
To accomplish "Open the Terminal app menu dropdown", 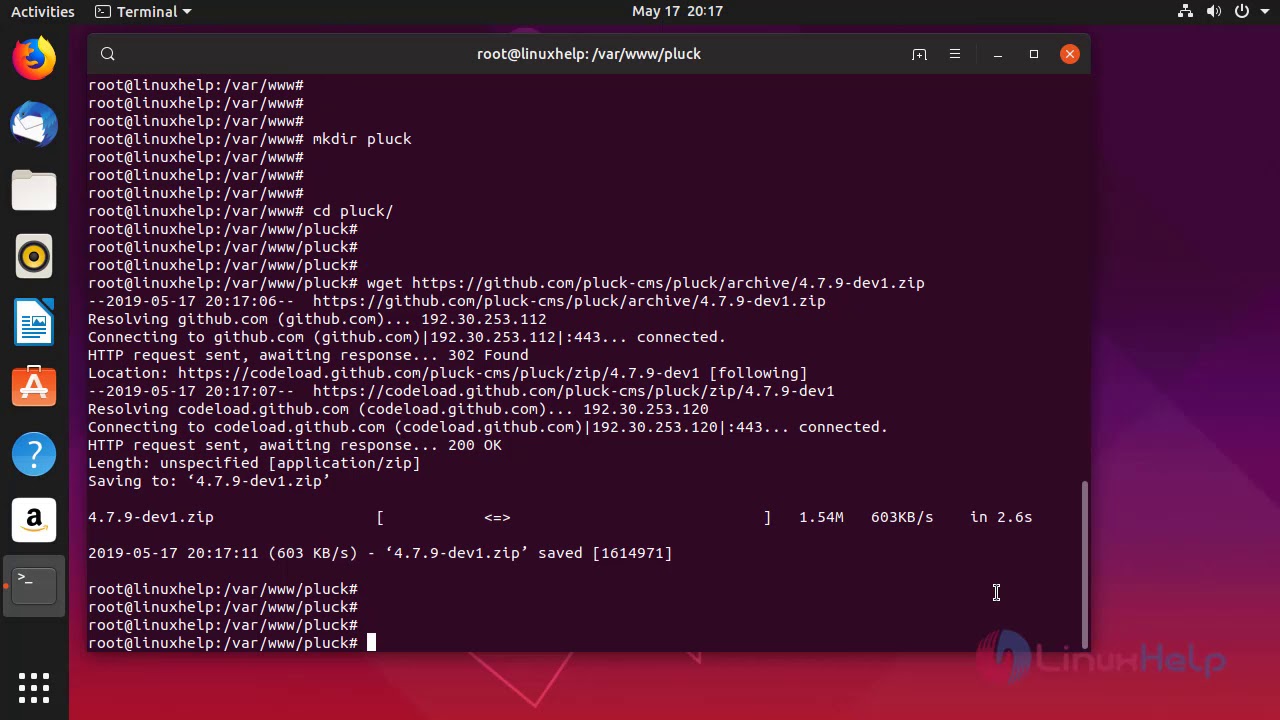I will pos(143,12).
